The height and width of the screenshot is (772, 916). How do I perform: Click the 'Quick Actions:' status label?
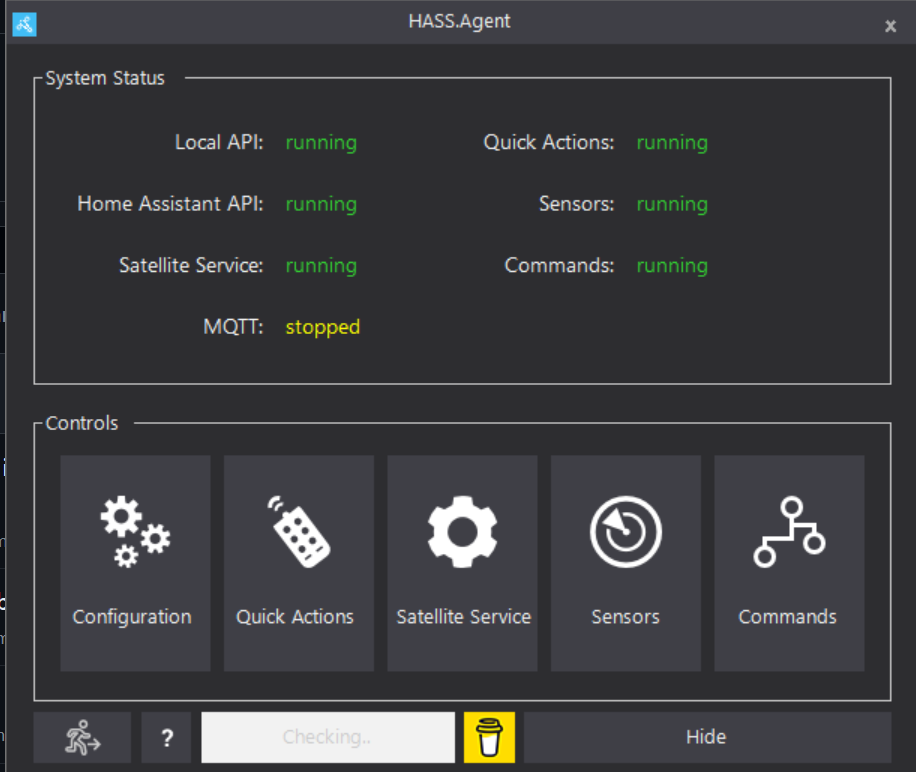(x=549, y=142)
